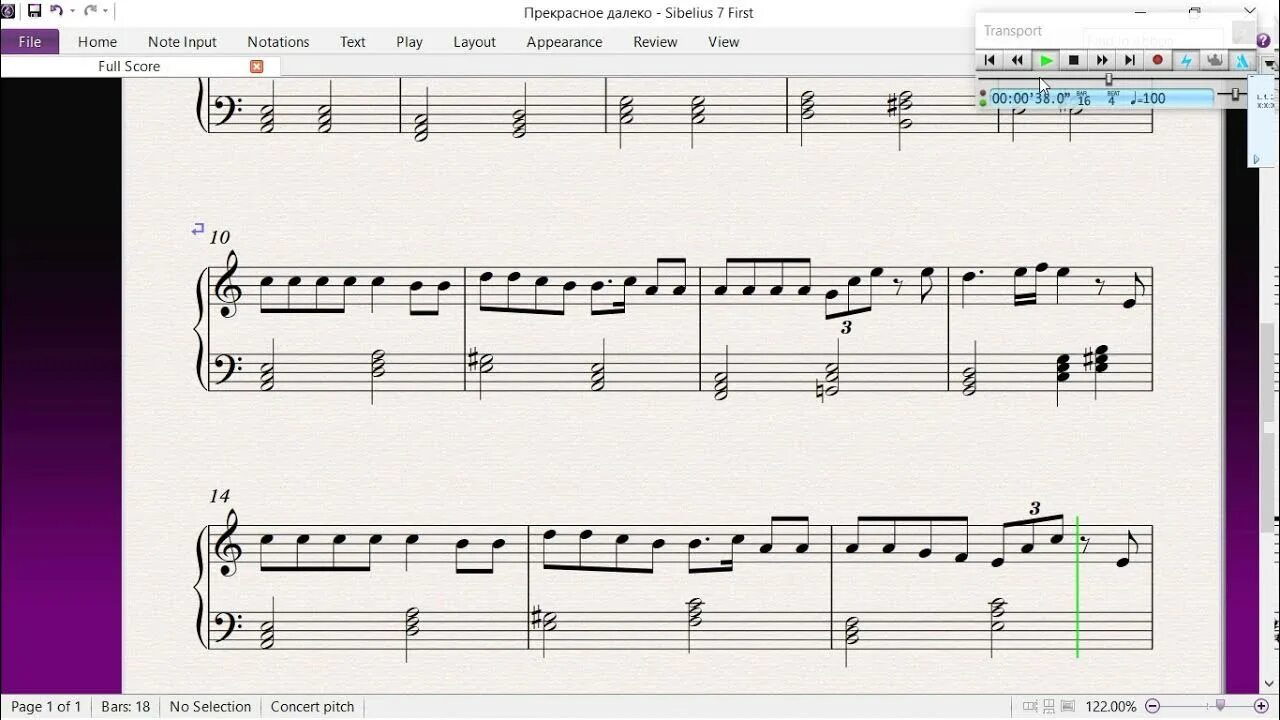Select the pages vertically view icon in status bar

pyautogui.click(x=1049, y=707)
